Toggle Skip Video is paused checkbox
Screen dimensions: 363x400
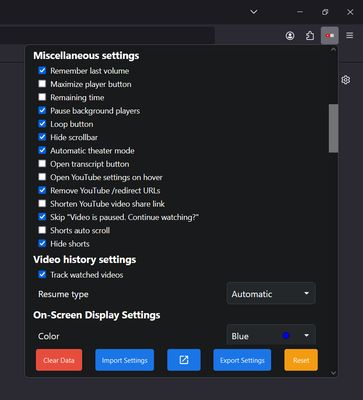click(42, 217)
